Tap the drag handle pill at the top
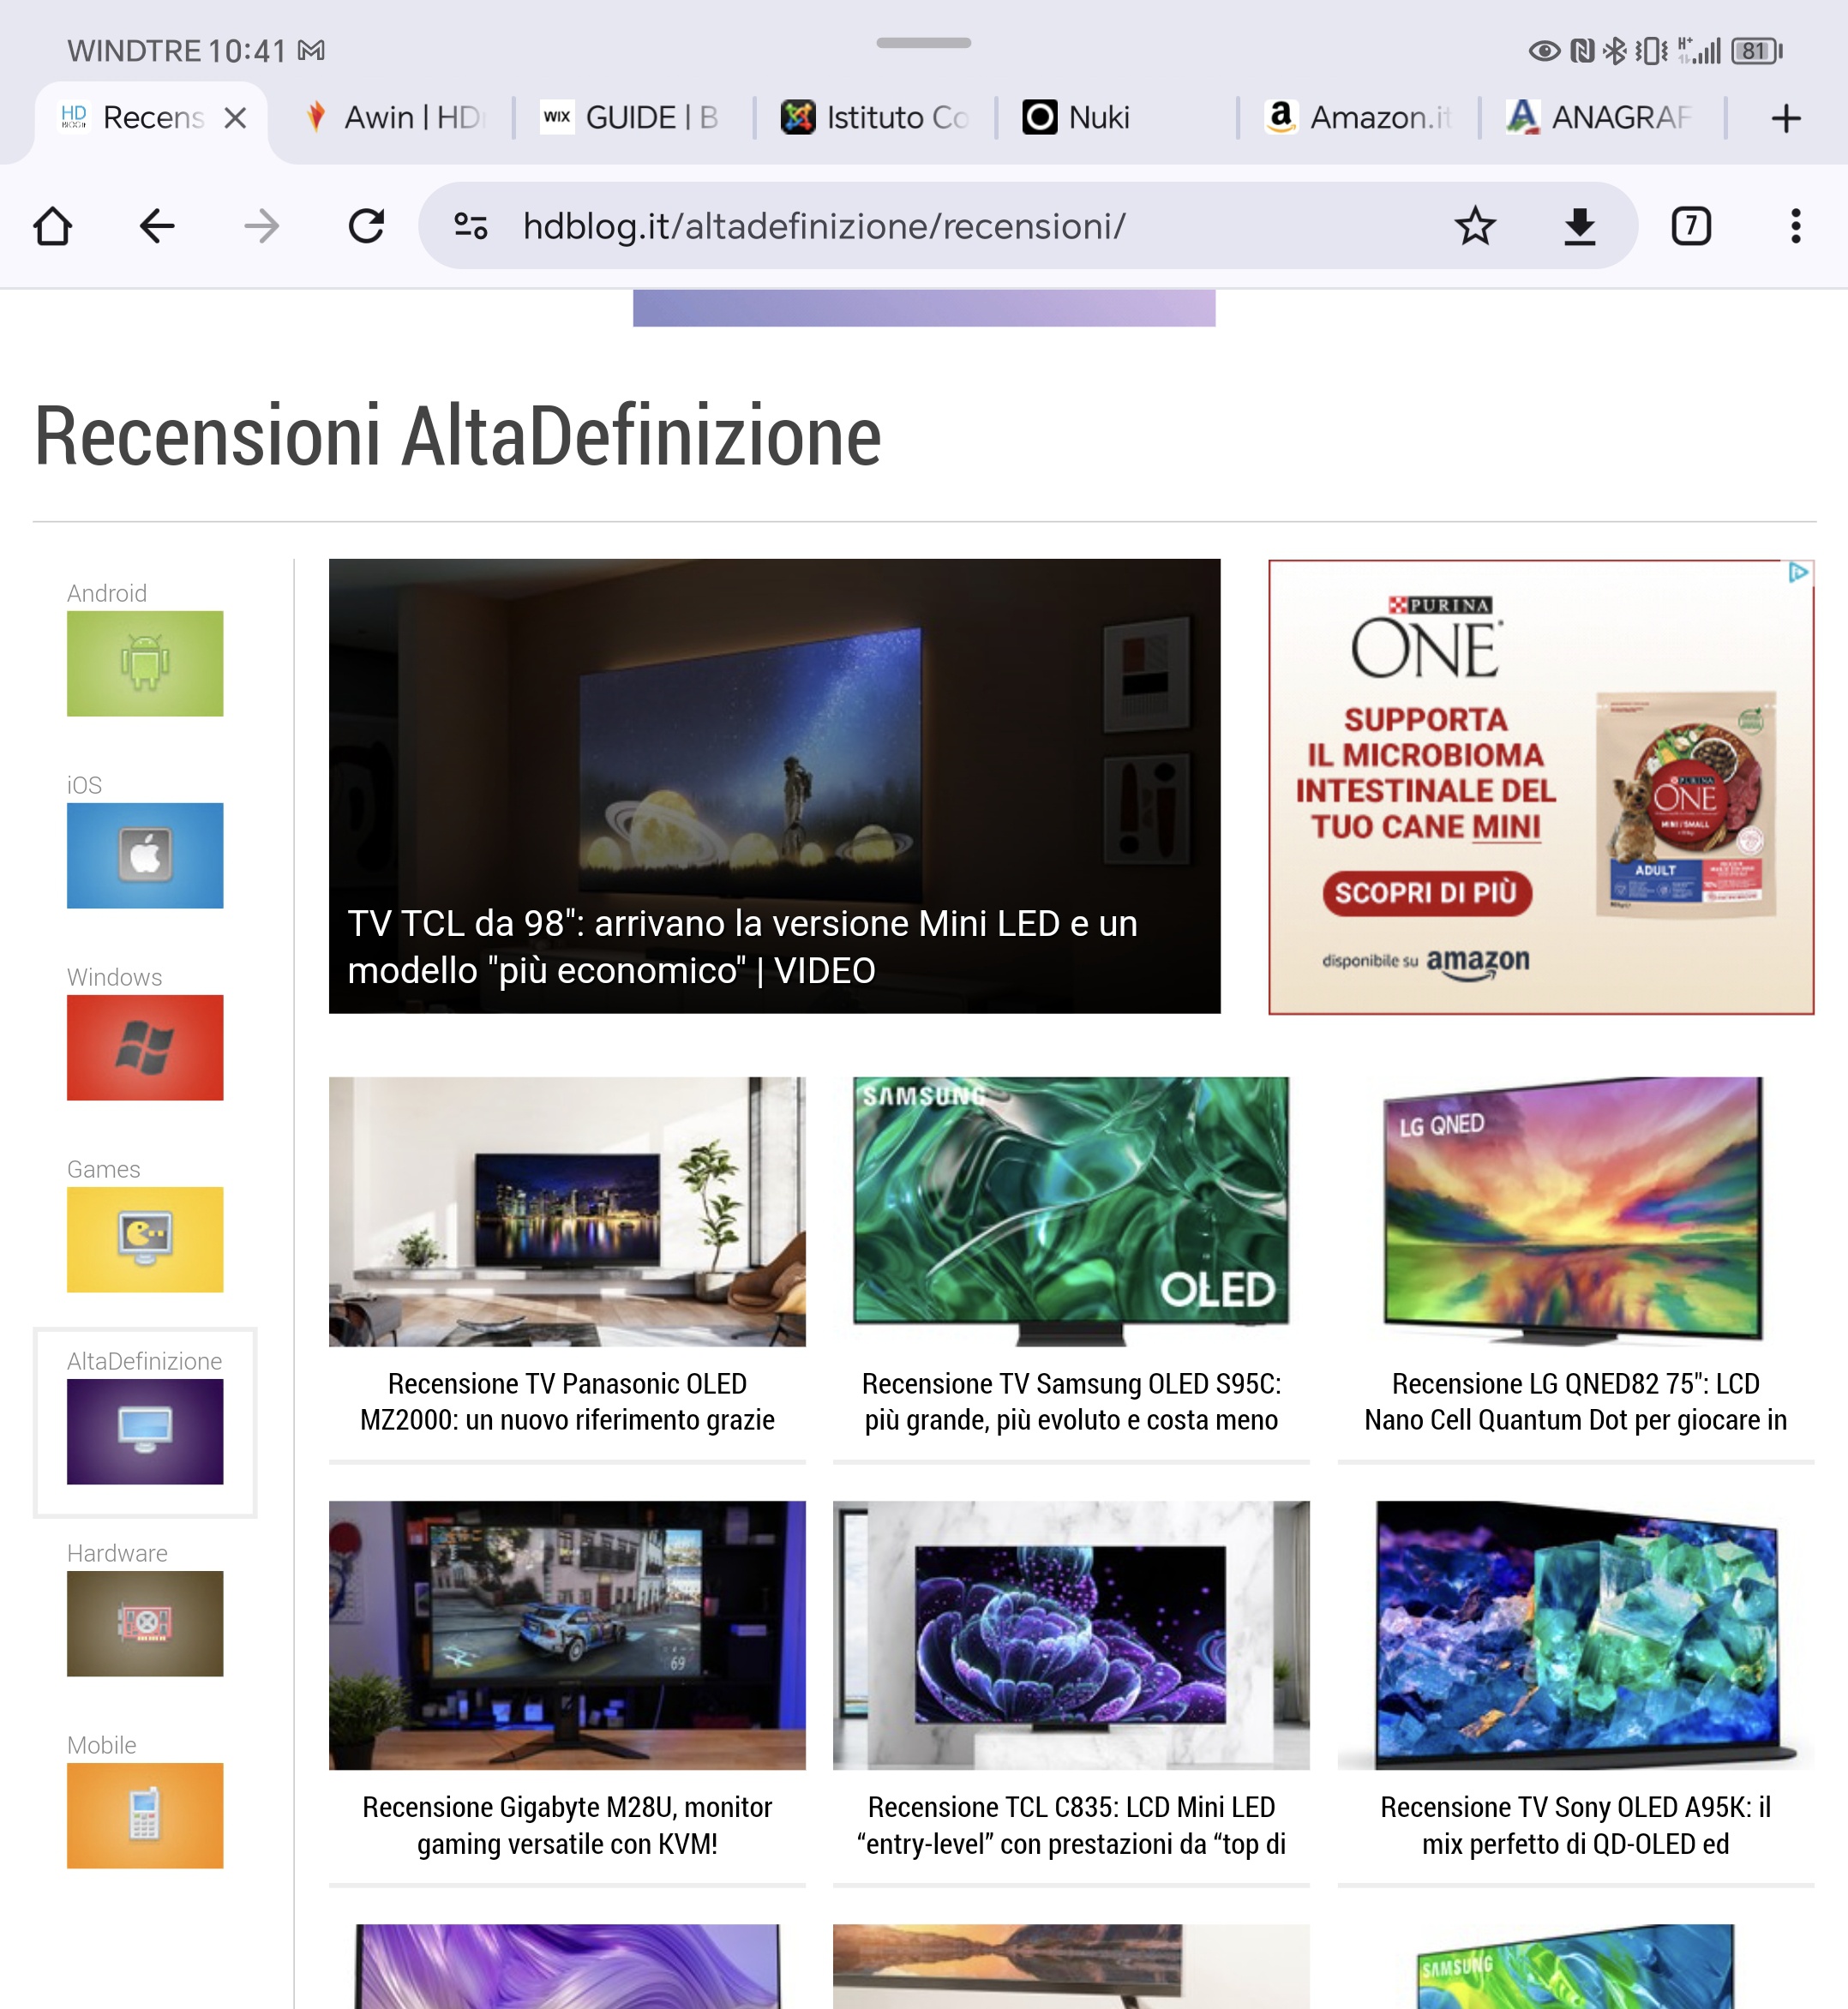 [x=924, y=43]
